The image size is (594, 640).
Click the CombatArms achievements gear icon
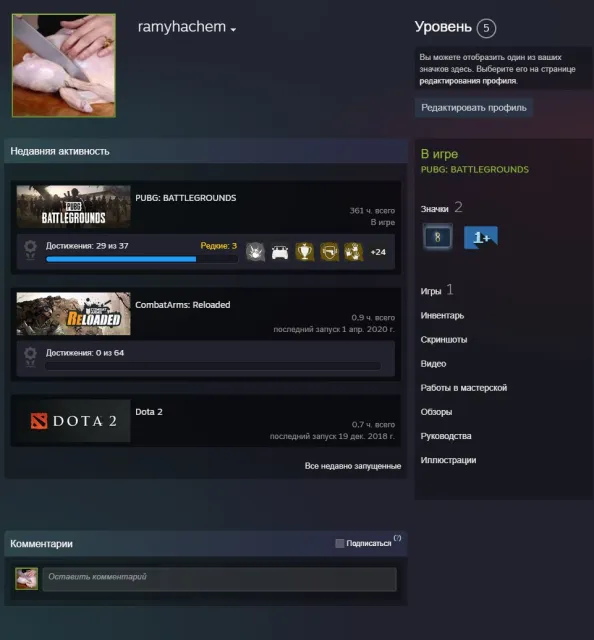30,357
